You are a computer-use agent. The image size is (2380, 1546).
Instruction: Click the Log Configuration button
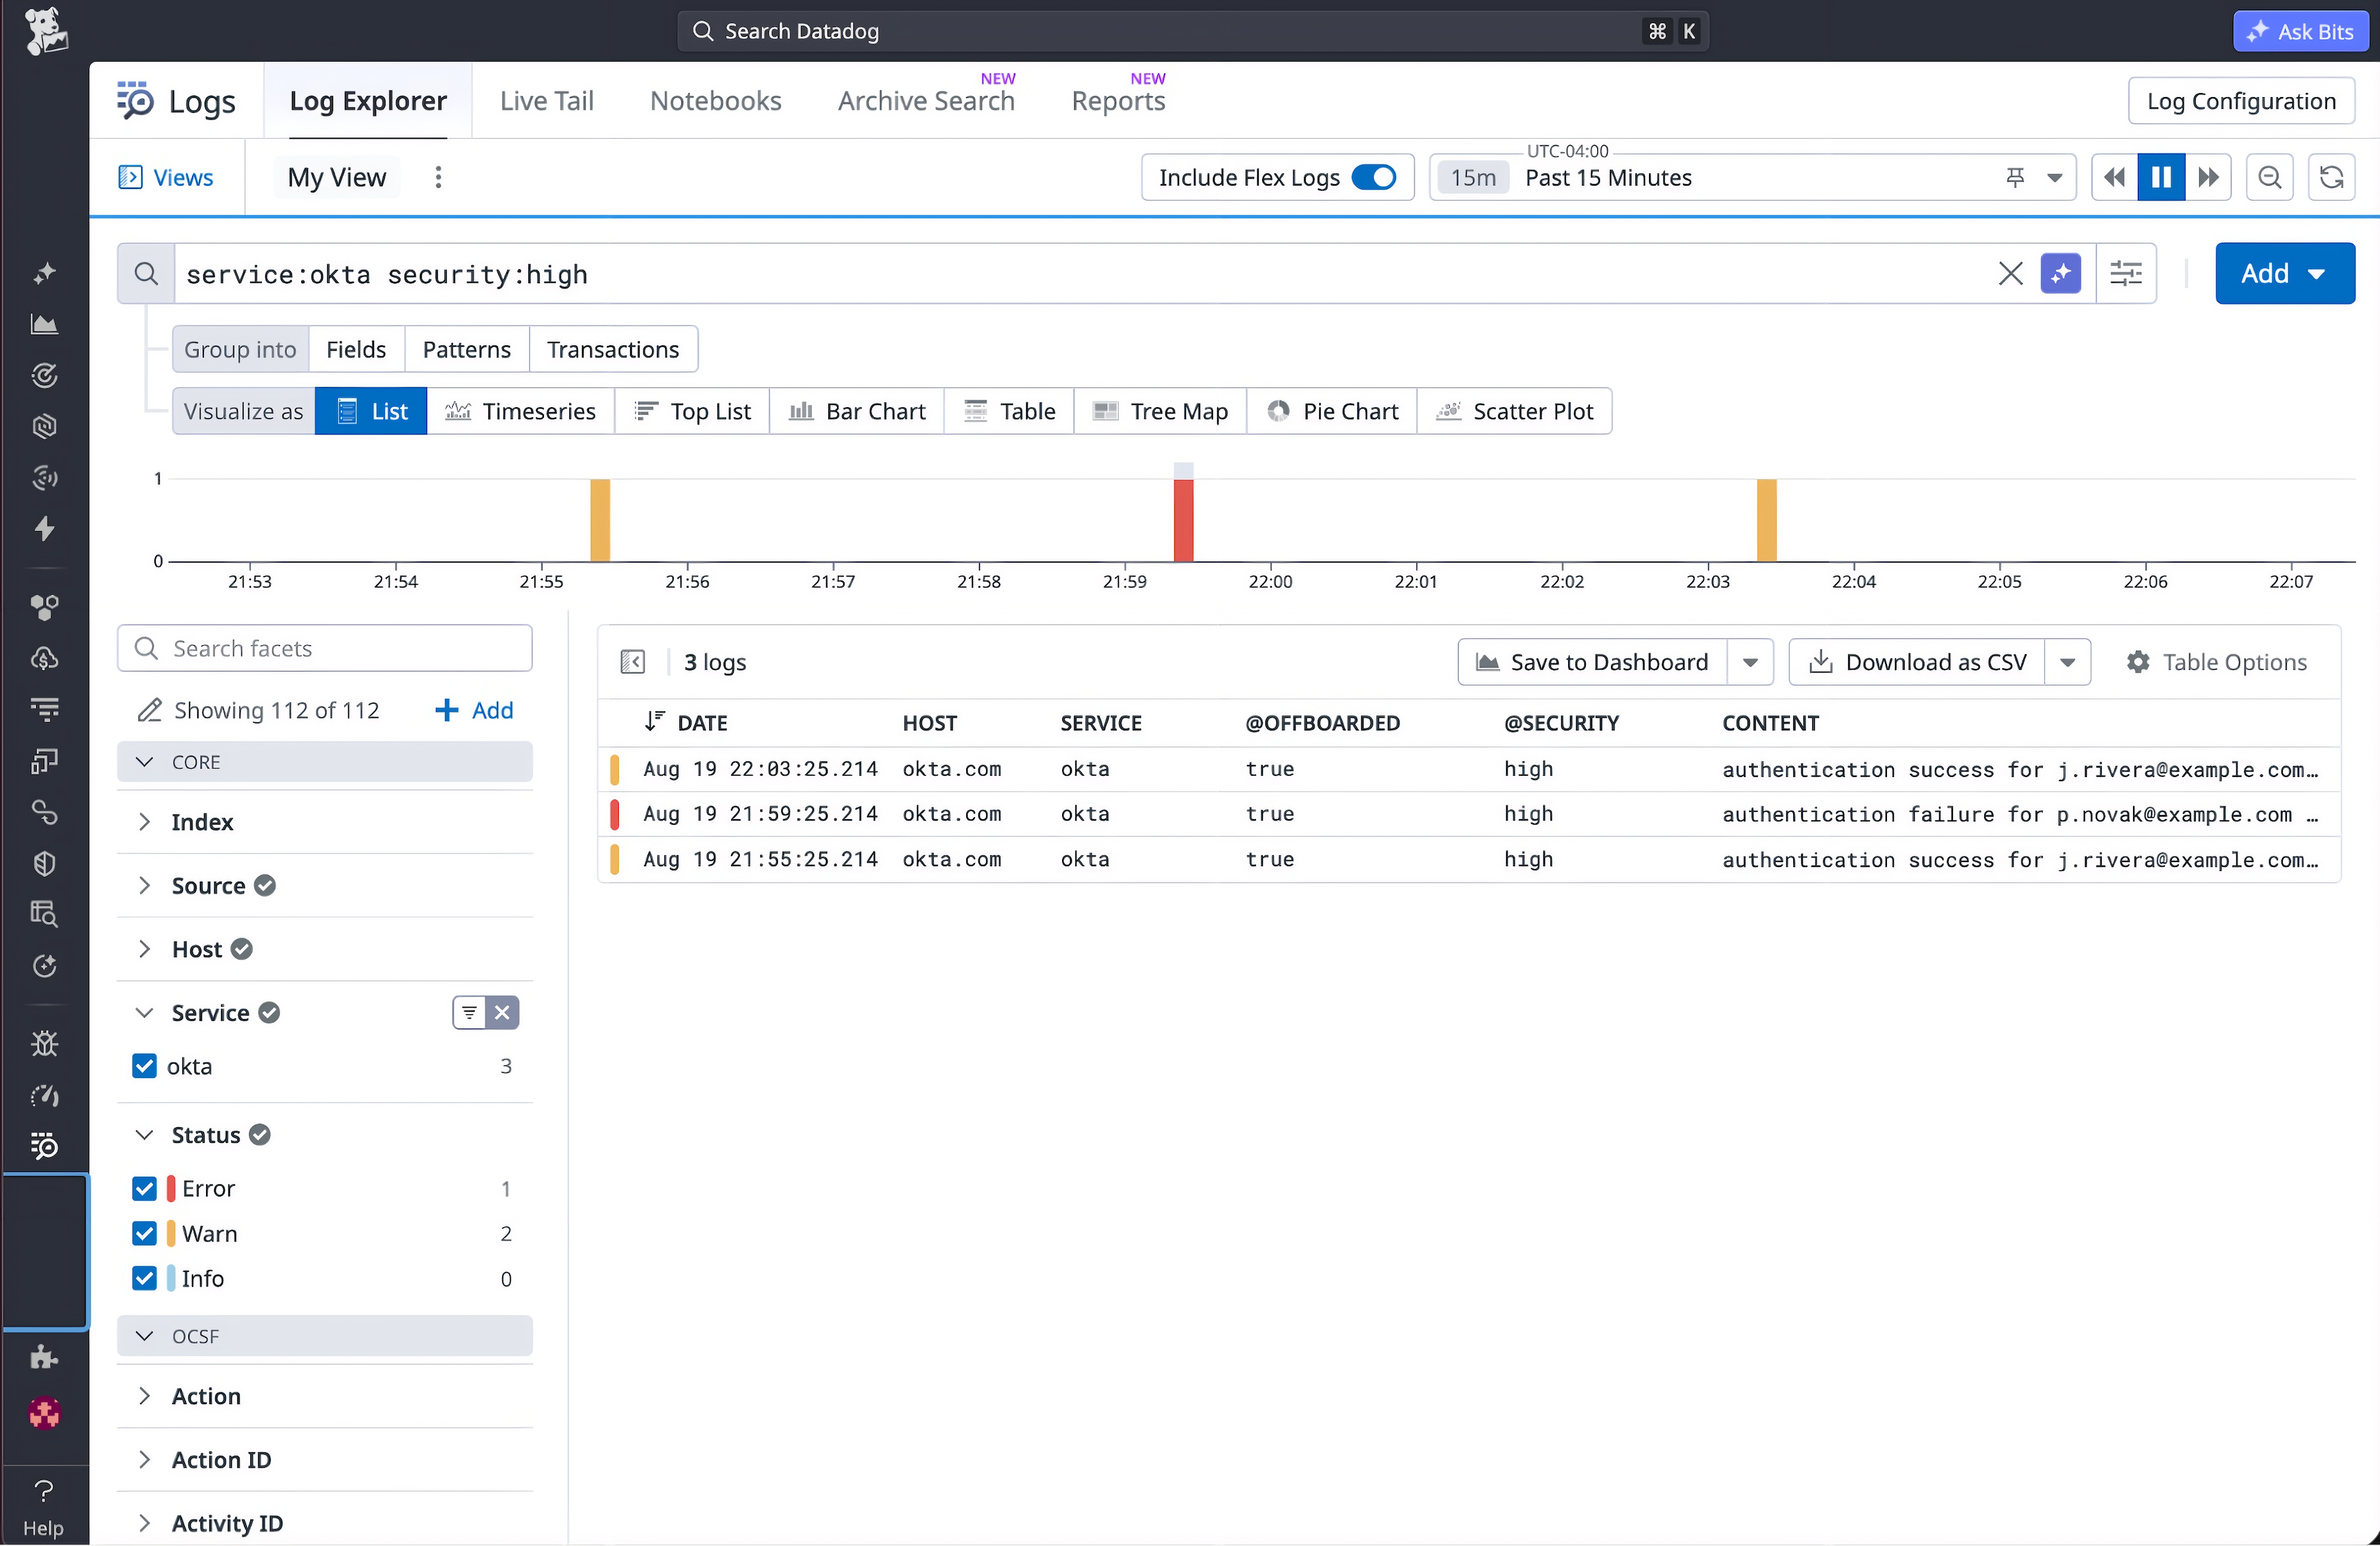click(x=2241, y=101)
